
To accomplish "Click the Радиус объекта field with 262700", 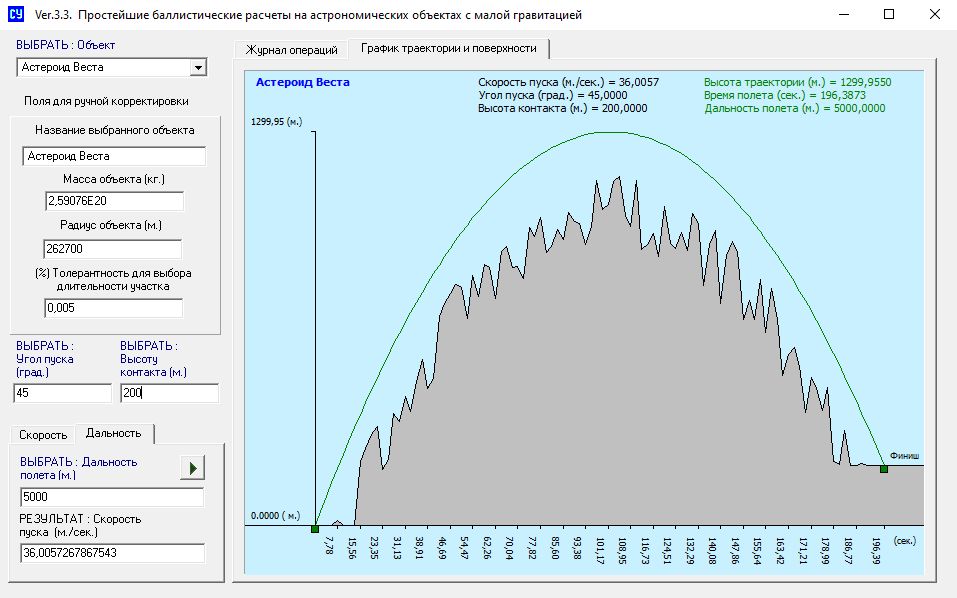I will point(112,249).
